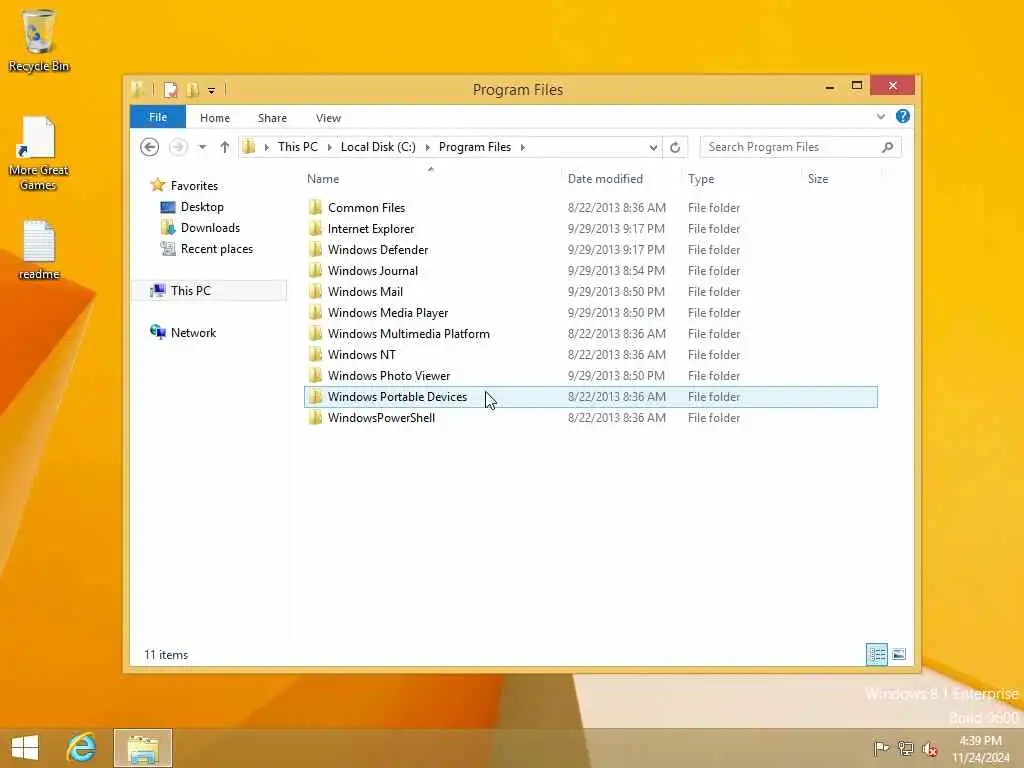Select the Common Files folder
Screen dimensions: 1024x768
pyautogui.click(x=591, y=208)
